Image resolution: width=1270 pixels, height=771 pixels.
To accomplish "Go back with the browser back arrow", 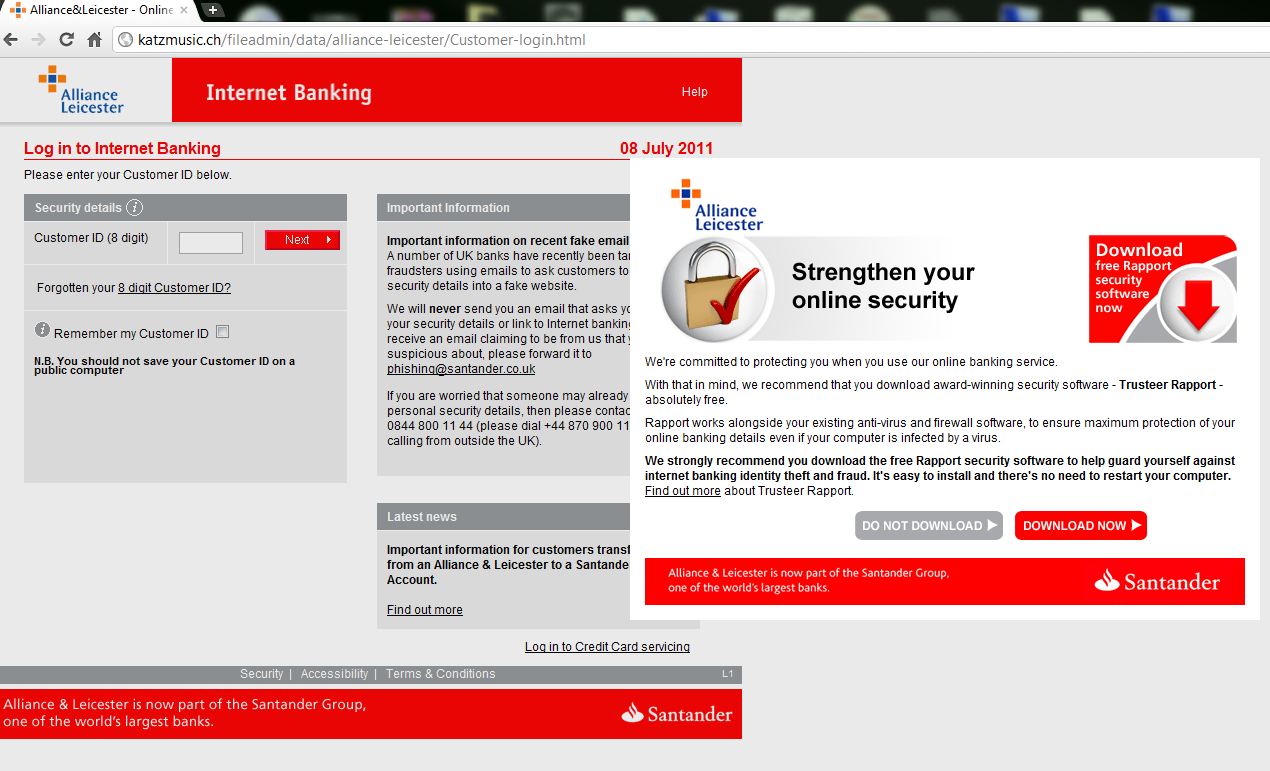I will 11,40.
